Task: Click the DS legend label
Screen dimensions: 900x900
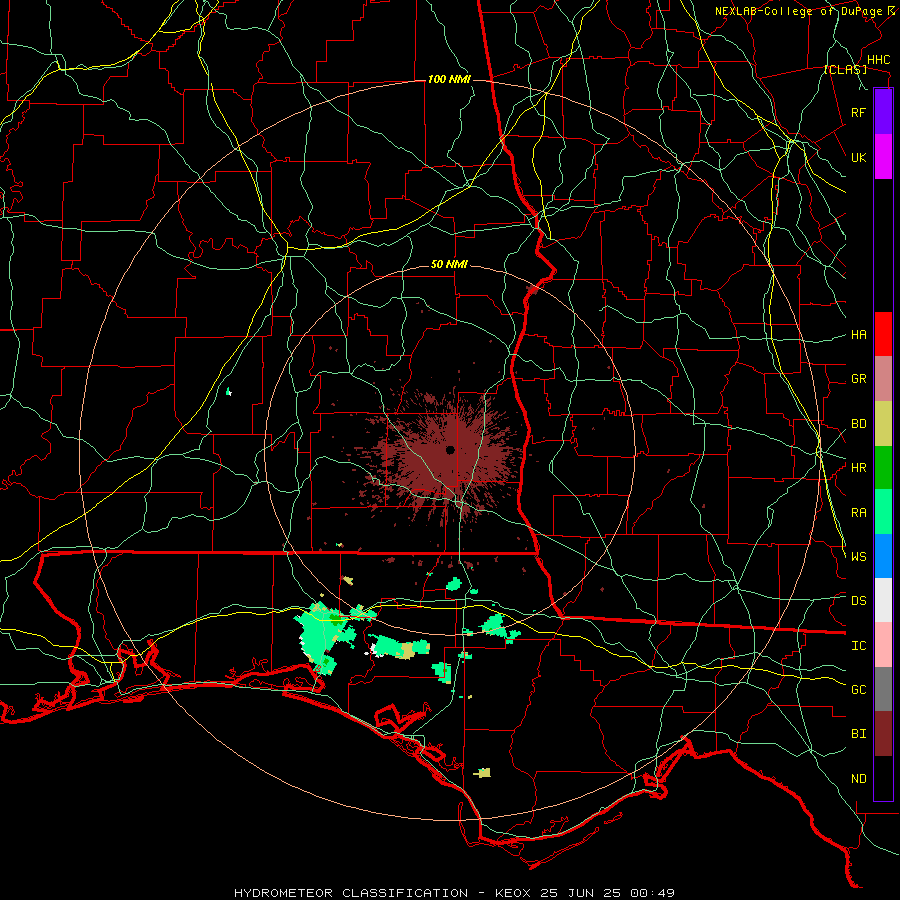Action: 858,600
